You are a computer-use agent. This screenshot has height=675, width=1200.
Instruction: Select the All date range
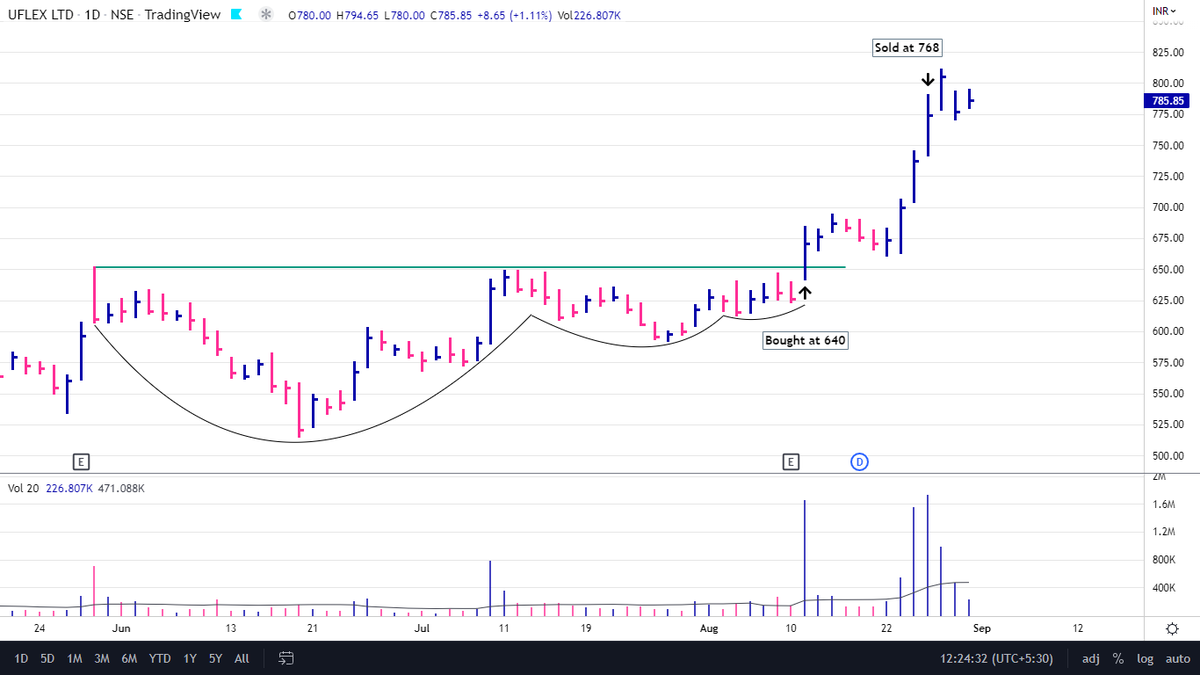[242, 659]
